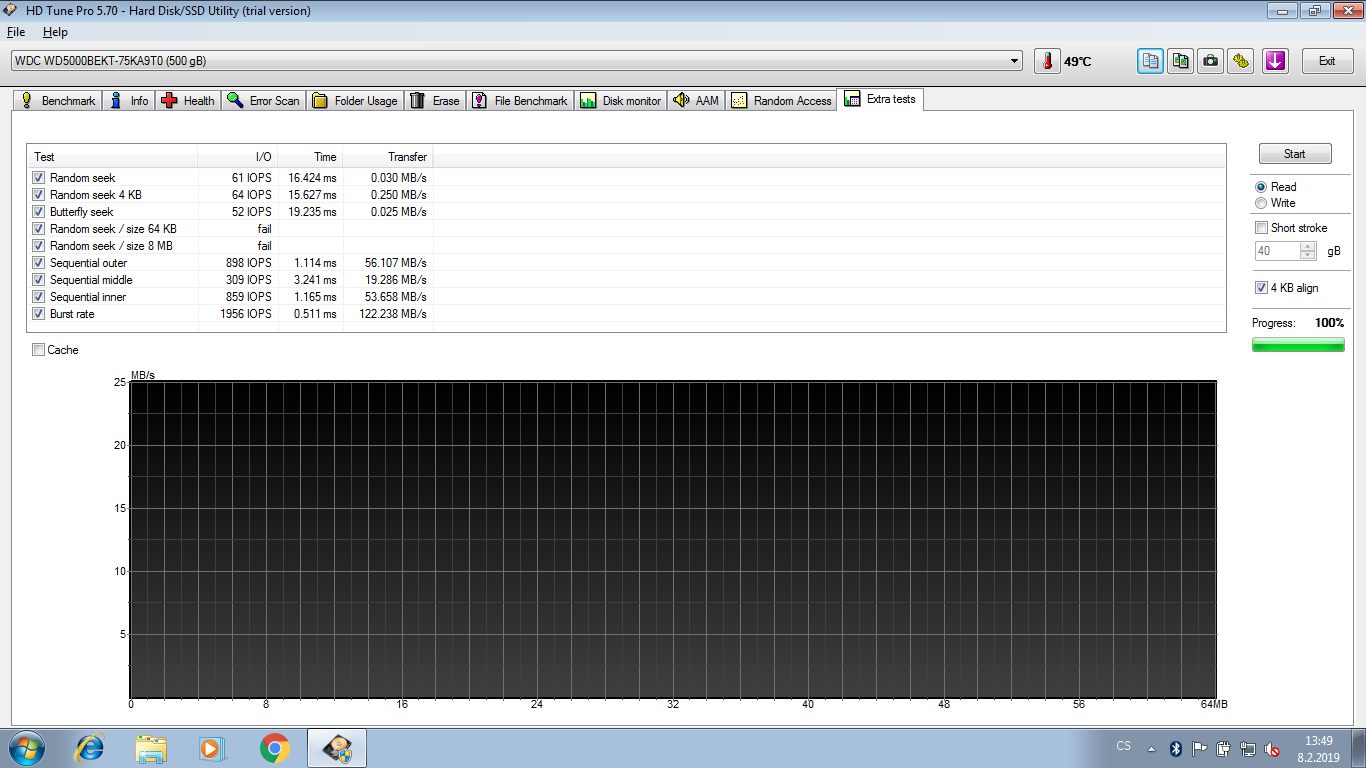Click the network tray icon

point(1248,749)
